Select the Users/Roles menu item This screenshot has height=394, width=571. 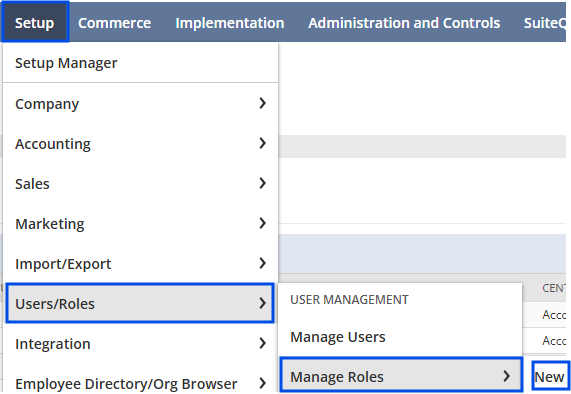[140, 303]
